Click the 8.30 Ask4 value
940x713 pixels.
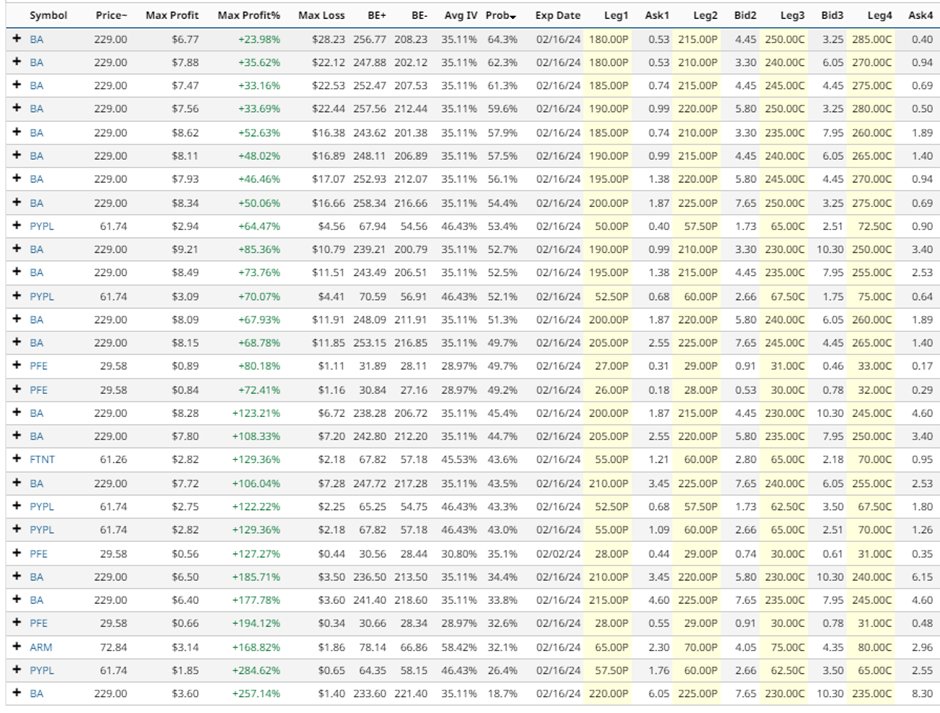pos(922,694)
